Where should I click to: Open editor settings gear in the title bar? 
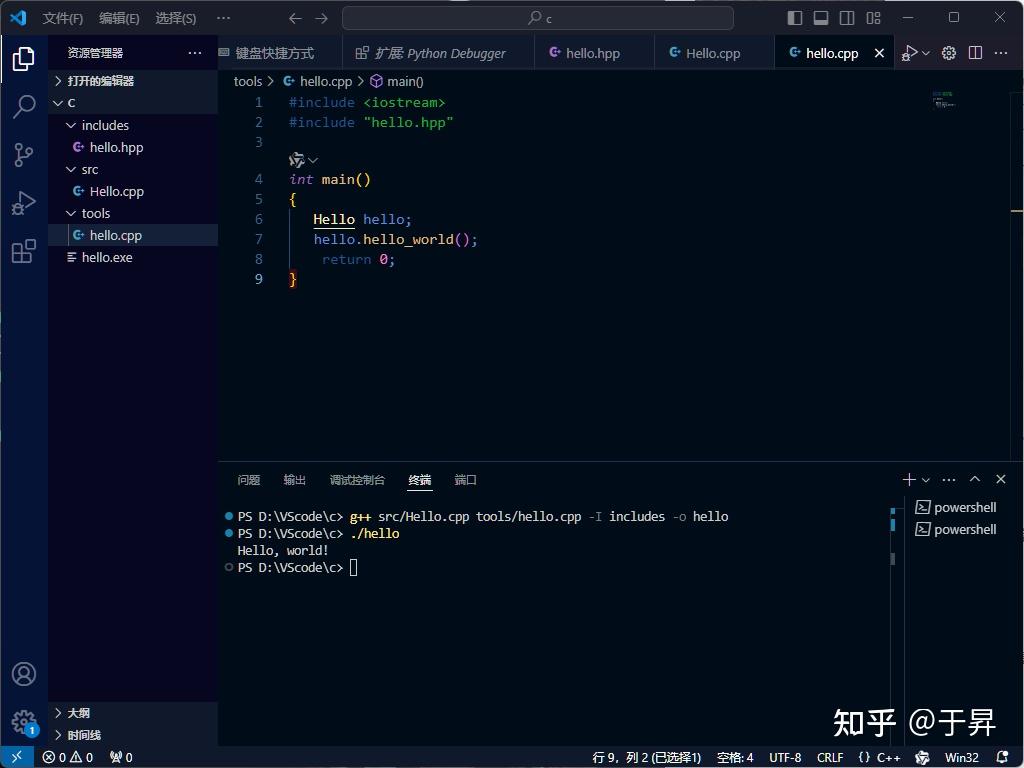[947, 52]
